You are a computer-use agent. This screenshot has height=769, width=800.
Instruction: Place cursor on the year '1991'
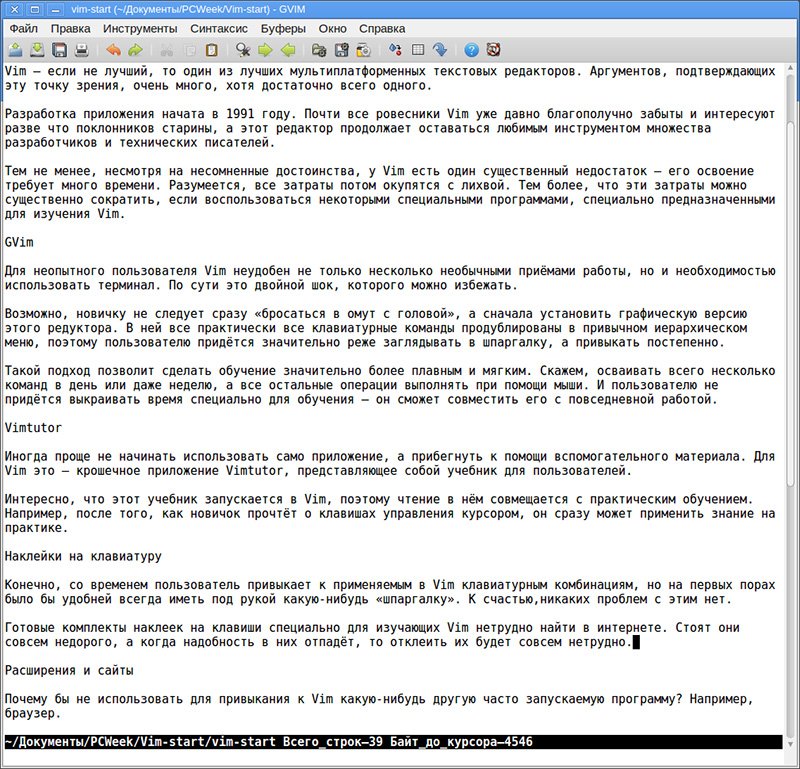240,114
